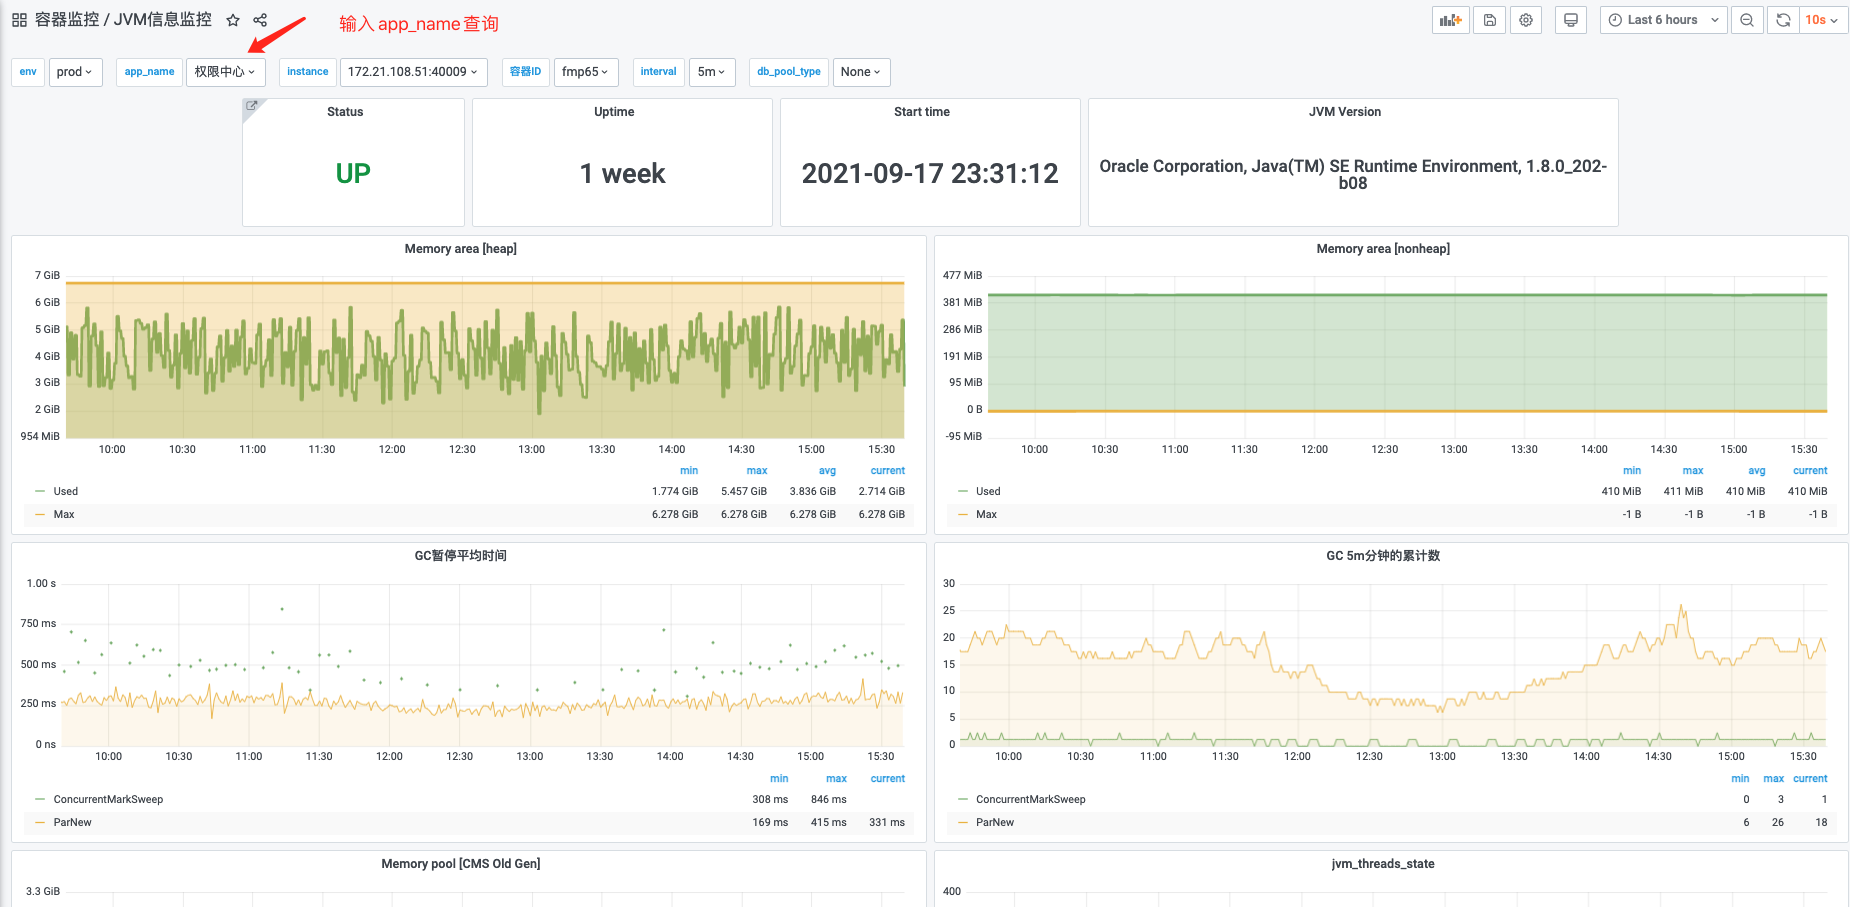The height and width of the screenshot is (907, 1850).
Task: Open the db_pool_type None dropdown
Action: 861,72
